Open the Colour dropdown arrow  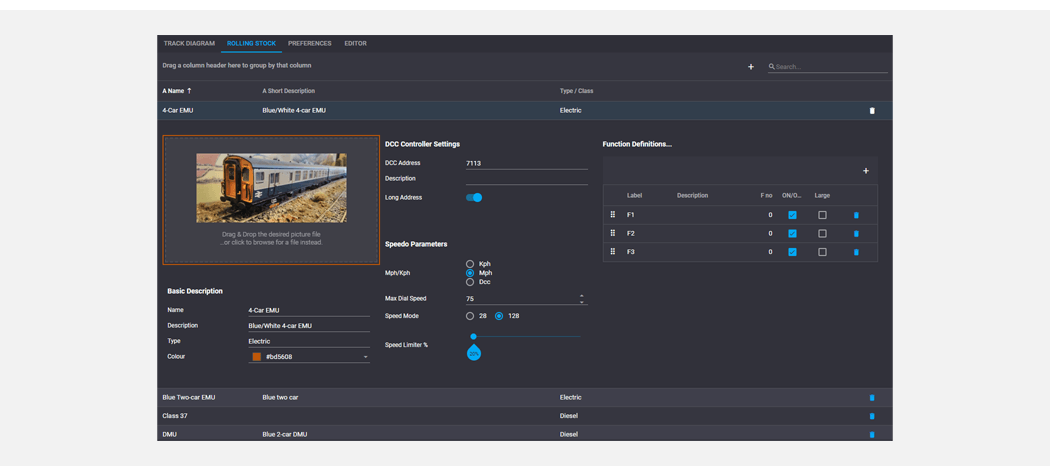coord(365,357)
